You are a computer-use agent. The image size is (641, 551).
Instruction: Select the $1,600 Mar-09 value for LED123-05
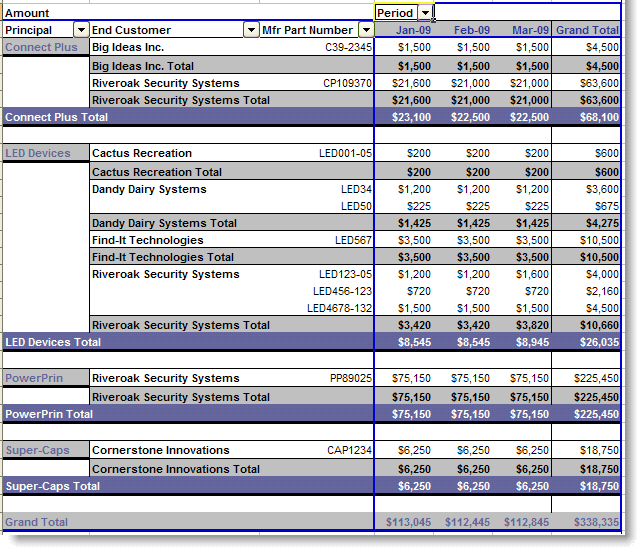tap(532, 274)
